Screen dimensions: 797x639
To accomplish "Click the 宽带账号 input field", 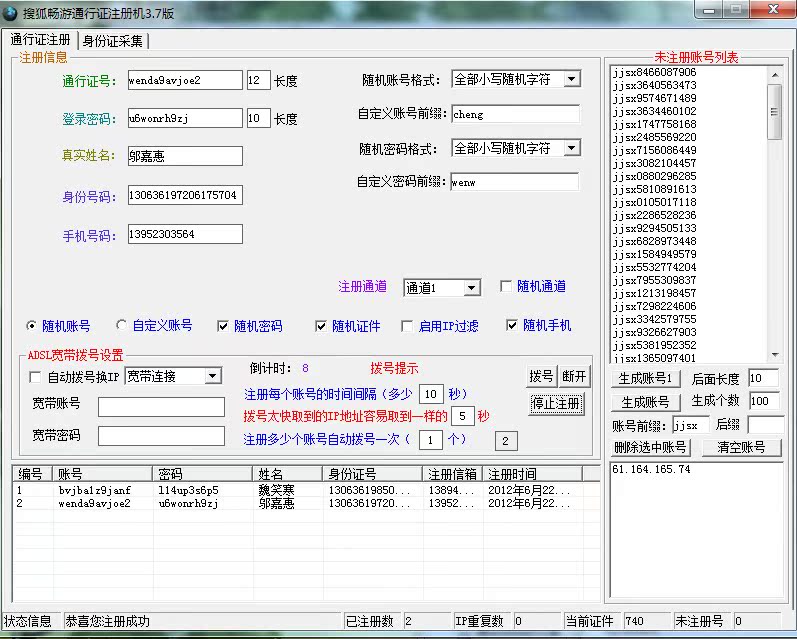I will 161,407.
